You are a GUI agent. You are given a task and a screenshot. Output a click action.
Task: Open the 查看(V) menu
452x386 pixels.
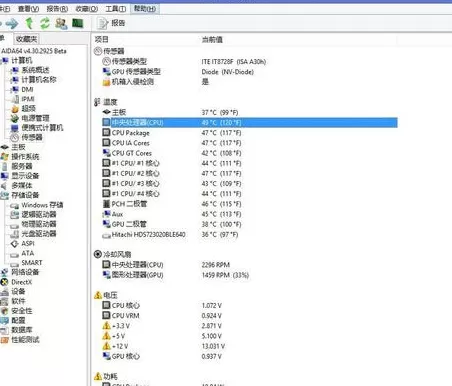pos(28,9)
